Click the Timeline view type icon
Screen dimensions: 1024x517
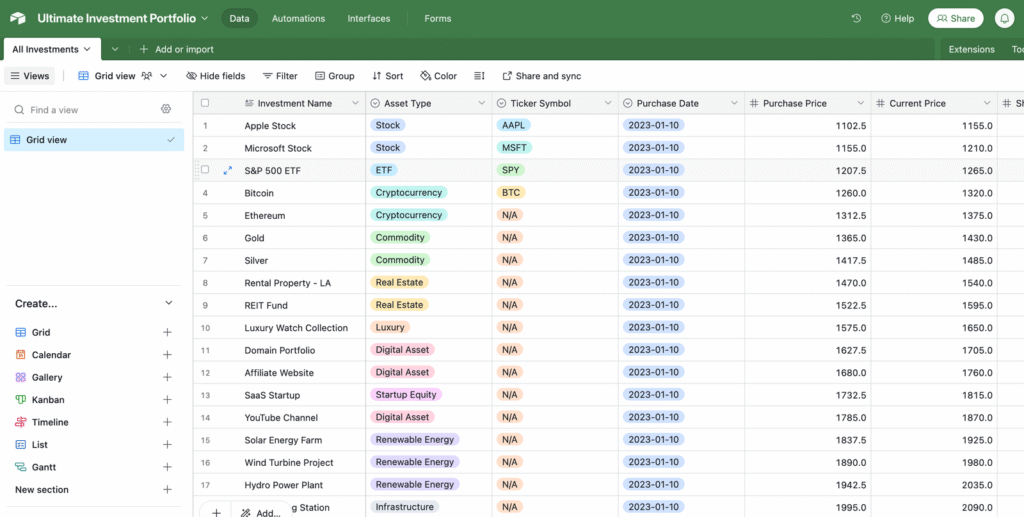click(20, 422)
